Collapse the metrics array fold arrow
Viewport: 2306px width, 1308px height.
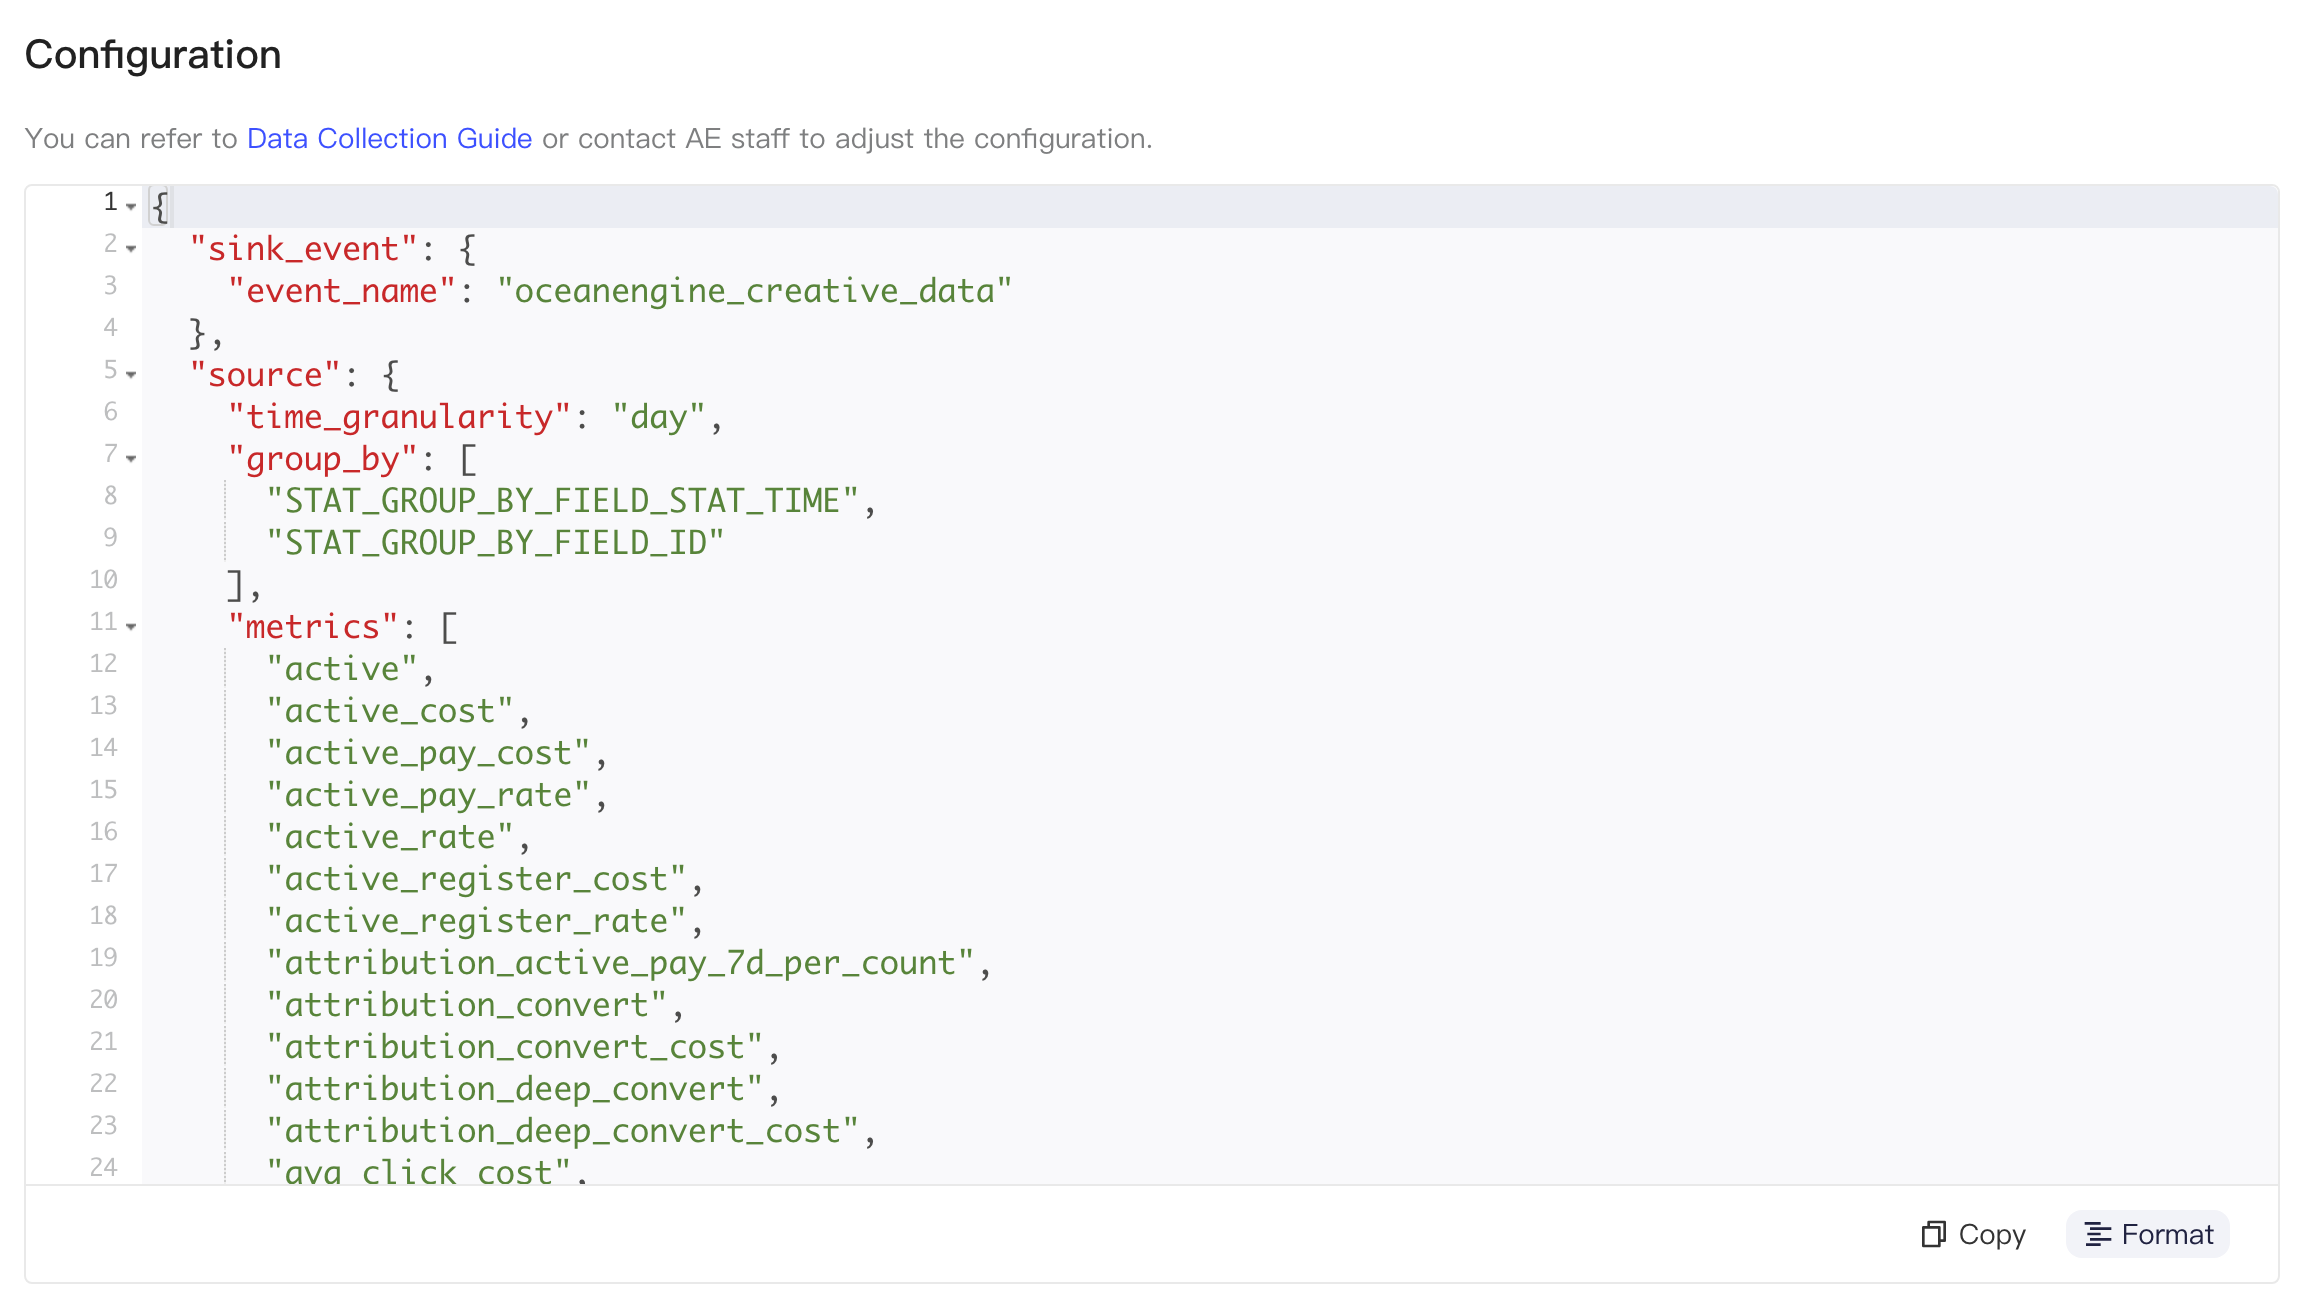(131, 626)
